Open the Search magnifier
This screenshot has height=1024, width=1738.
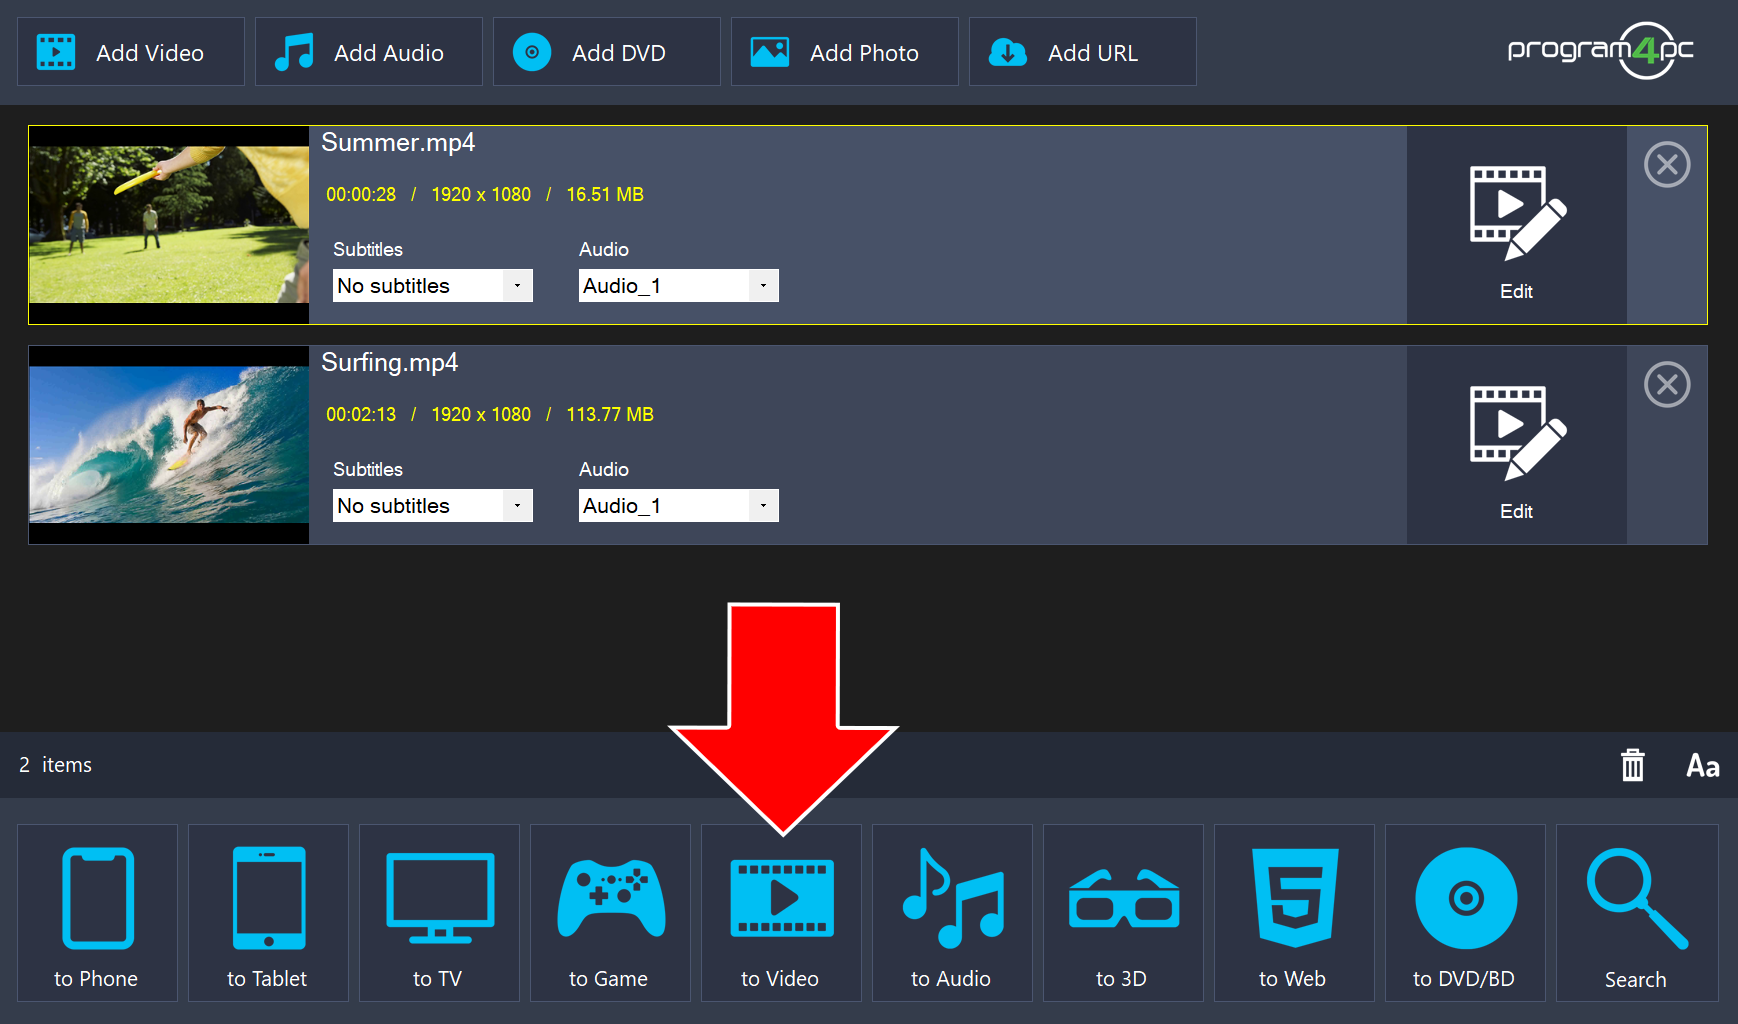(x=1637, y=913)
